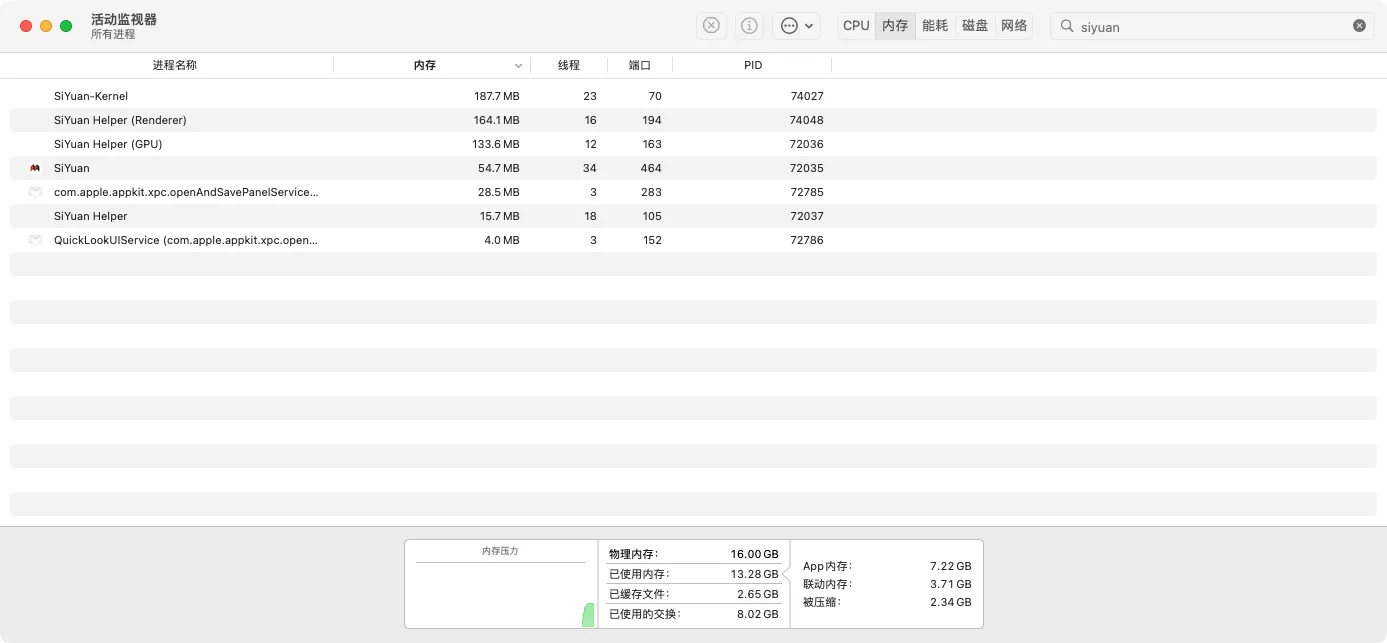The image size is (1387, 643).
Task: Open the process info inspector icon
Action: (x=749, y=26)
